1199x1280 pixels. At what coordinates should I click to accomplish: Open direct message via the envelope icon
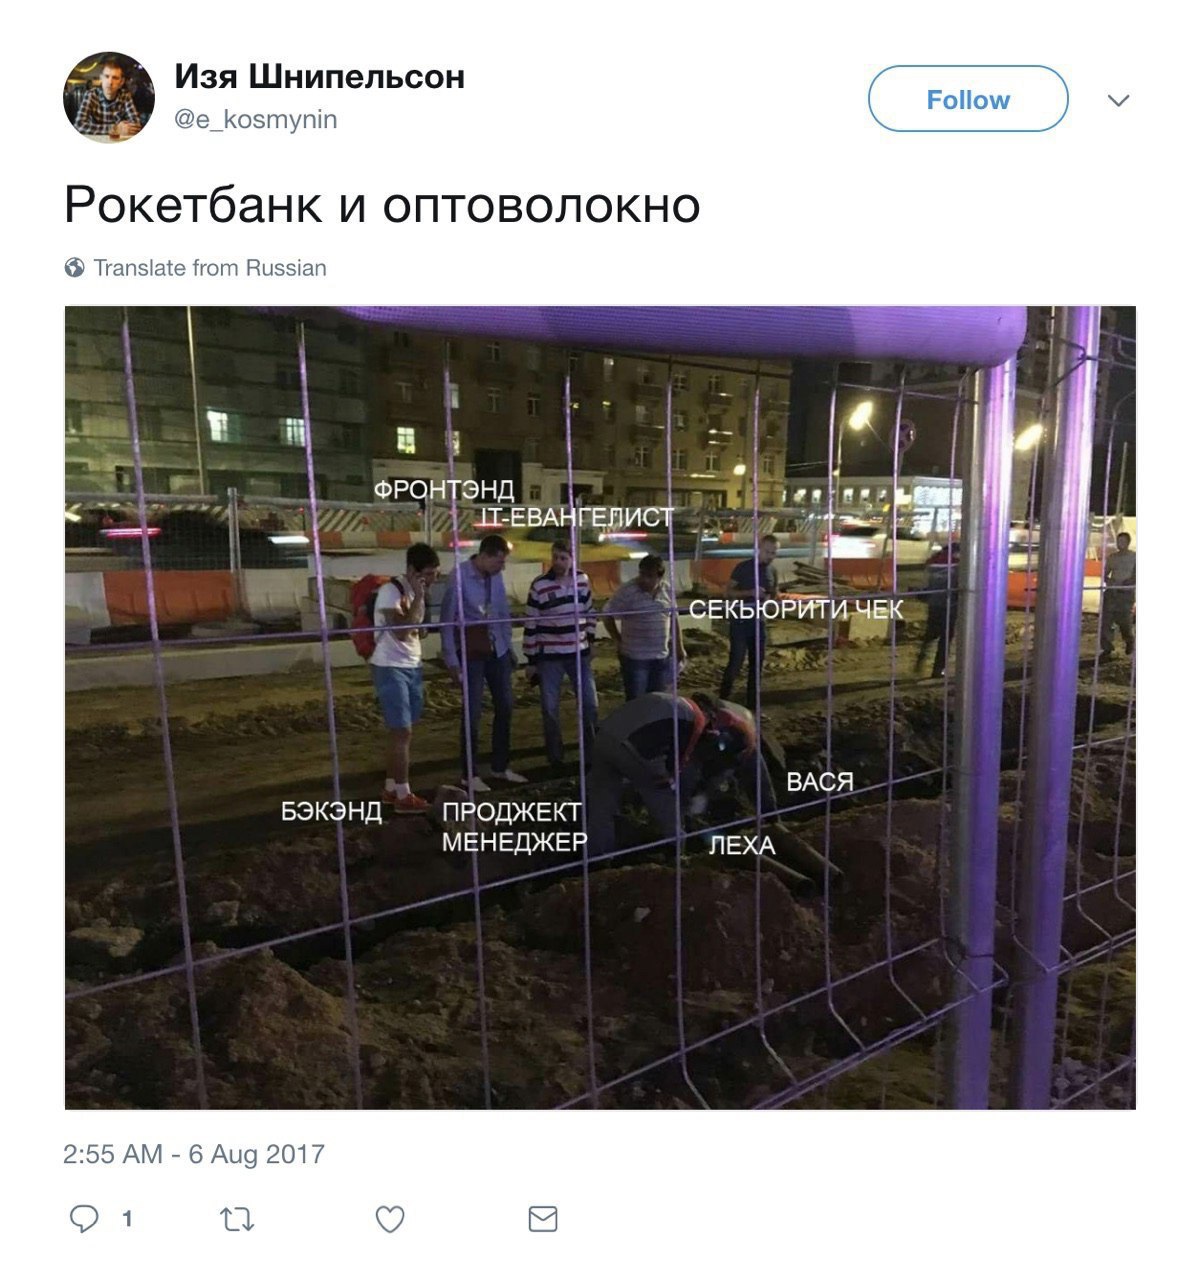point(543,1219)
